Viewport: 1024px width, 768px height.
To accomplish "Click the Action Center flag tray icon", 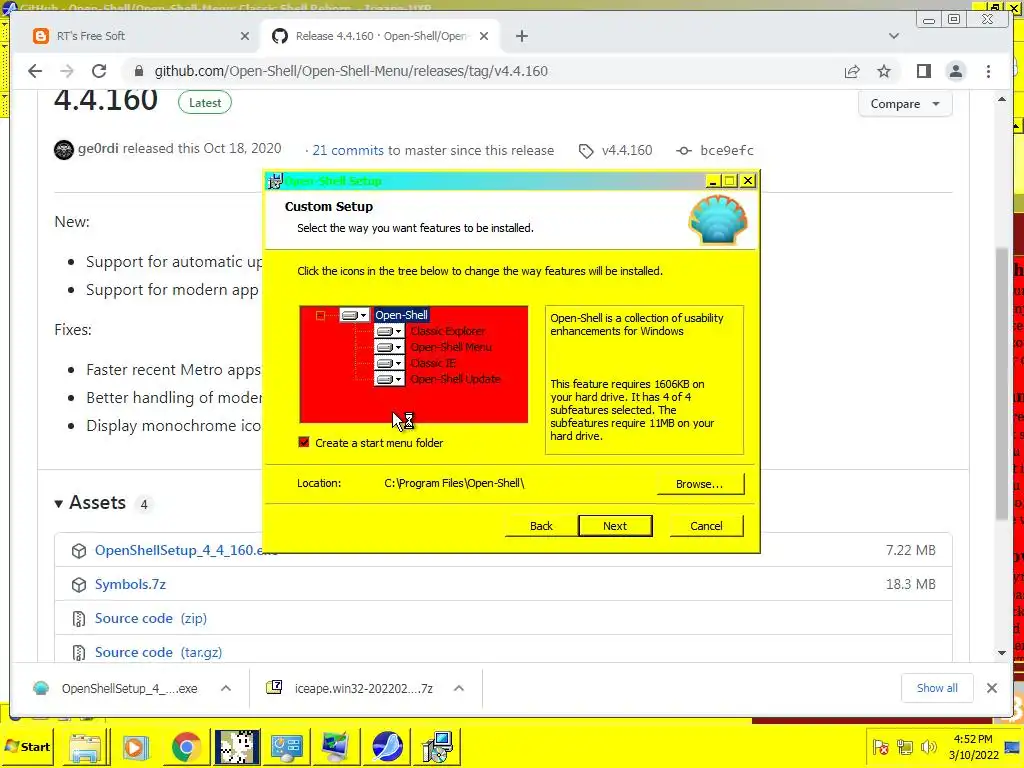I will coord(881,747).
